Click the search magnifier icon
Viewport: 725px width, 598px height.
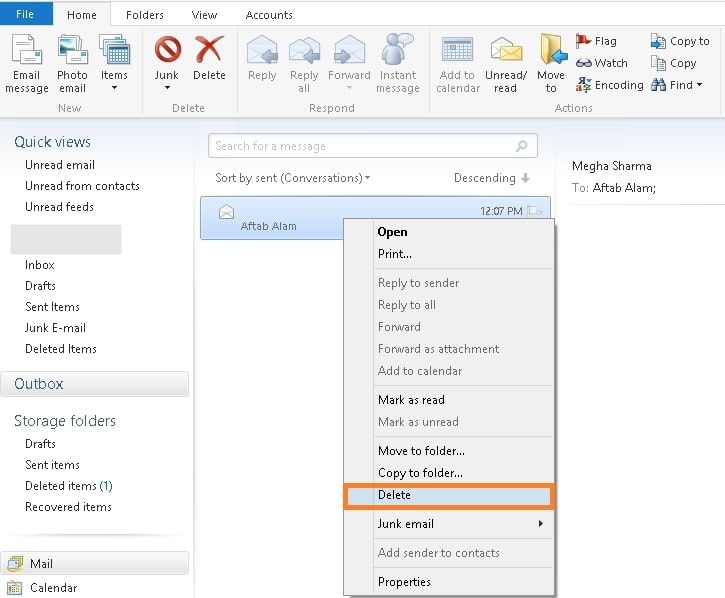pos(522,146)
